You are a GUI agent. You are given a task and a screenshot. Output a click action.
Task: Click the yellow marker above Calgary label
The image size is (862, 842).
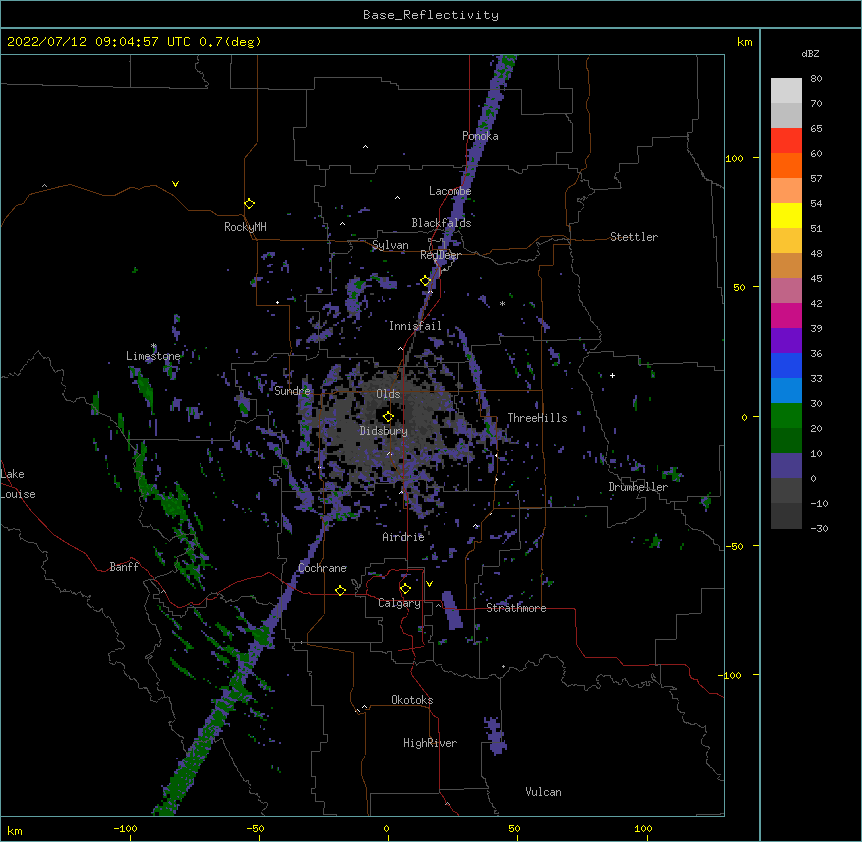tap(405, 589)
